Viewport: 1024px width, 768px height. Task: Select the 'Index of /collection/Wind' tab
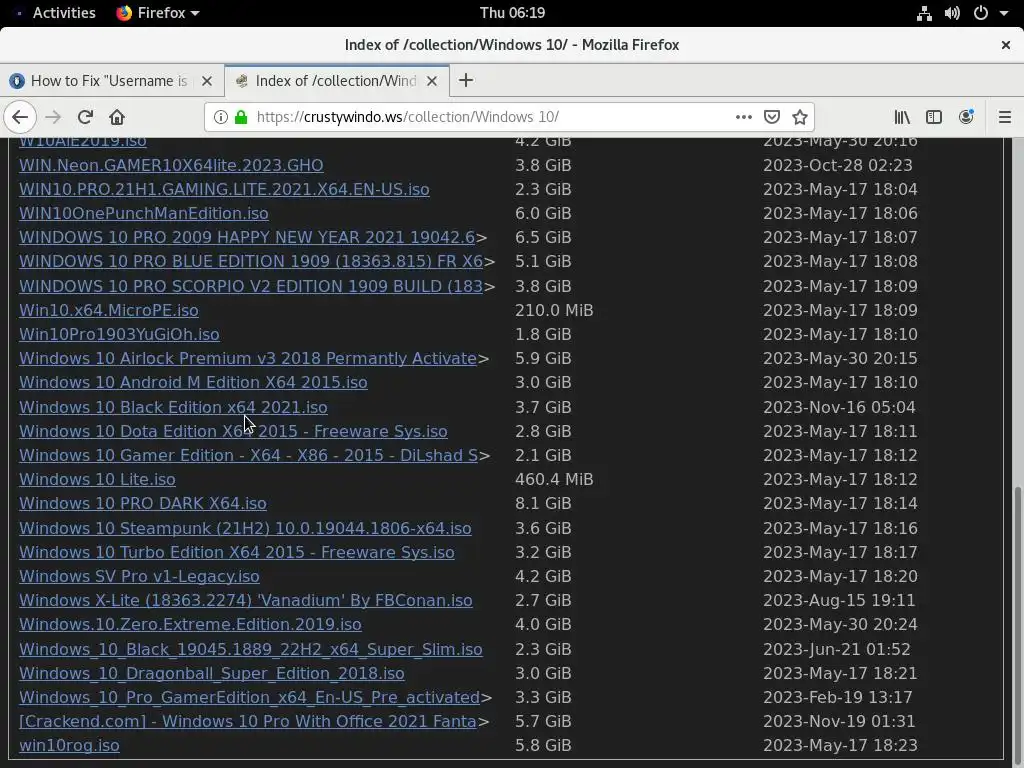pyautogui.click(x=336, y=81)
